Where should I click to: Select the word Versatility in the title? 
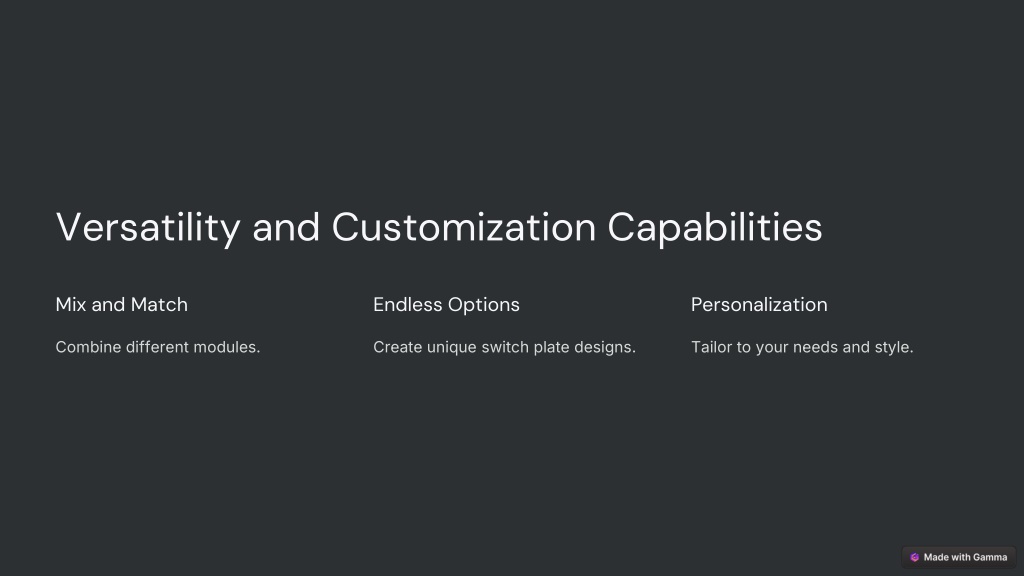coord(148,228)
